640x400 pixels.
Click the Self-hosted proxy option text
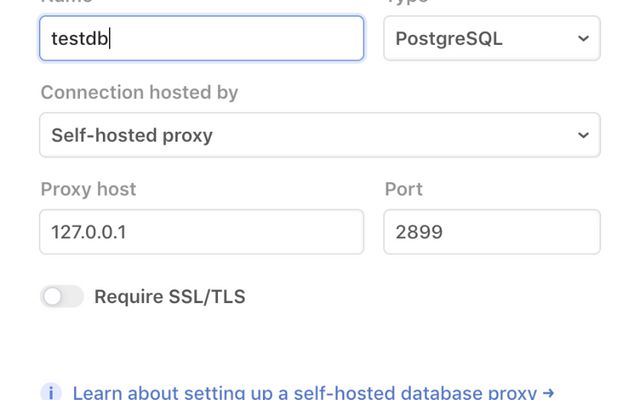click(132, 135)
